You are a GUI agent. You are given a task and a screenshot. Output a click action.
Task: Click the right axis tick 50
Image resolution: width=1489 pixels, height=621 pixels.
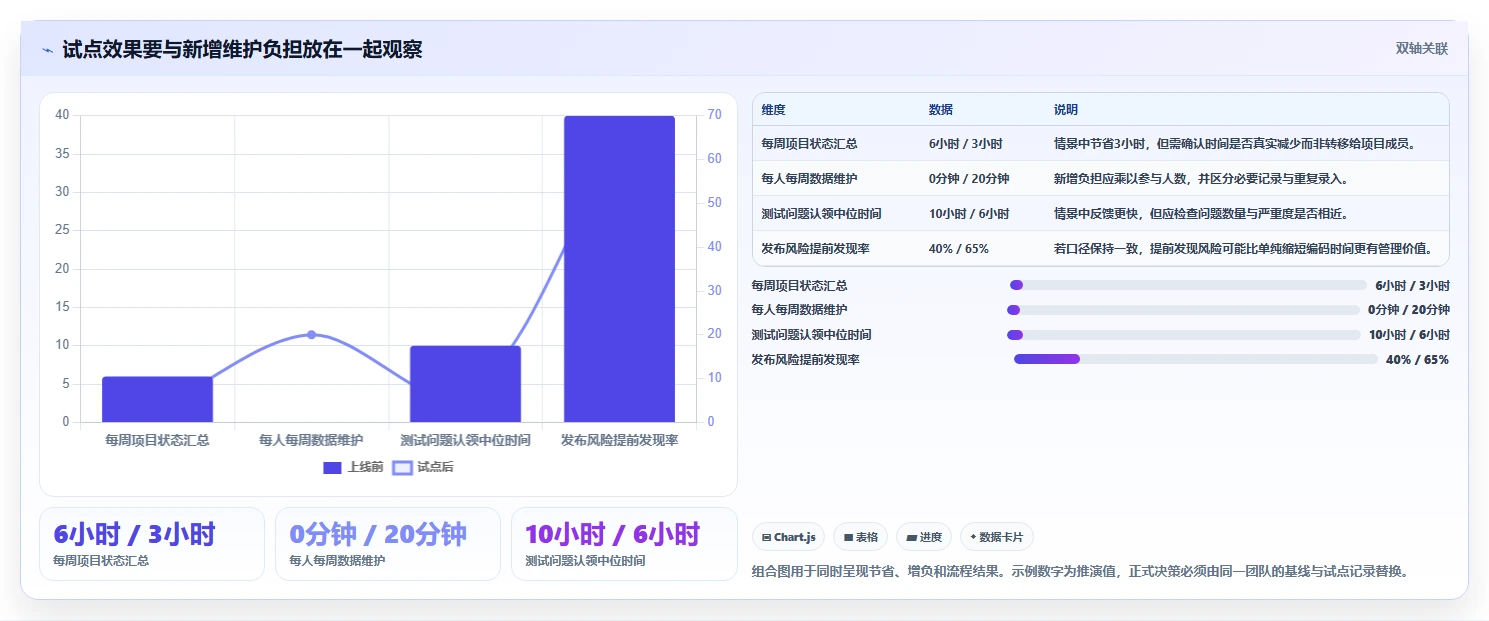click(714, 203)
